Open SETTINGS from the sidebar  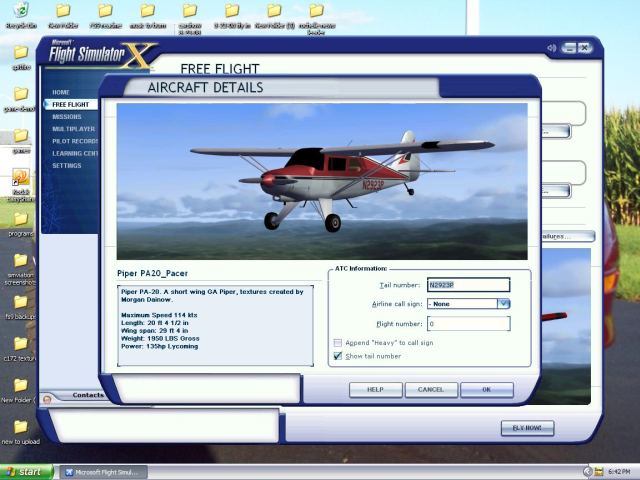[67, 166]
